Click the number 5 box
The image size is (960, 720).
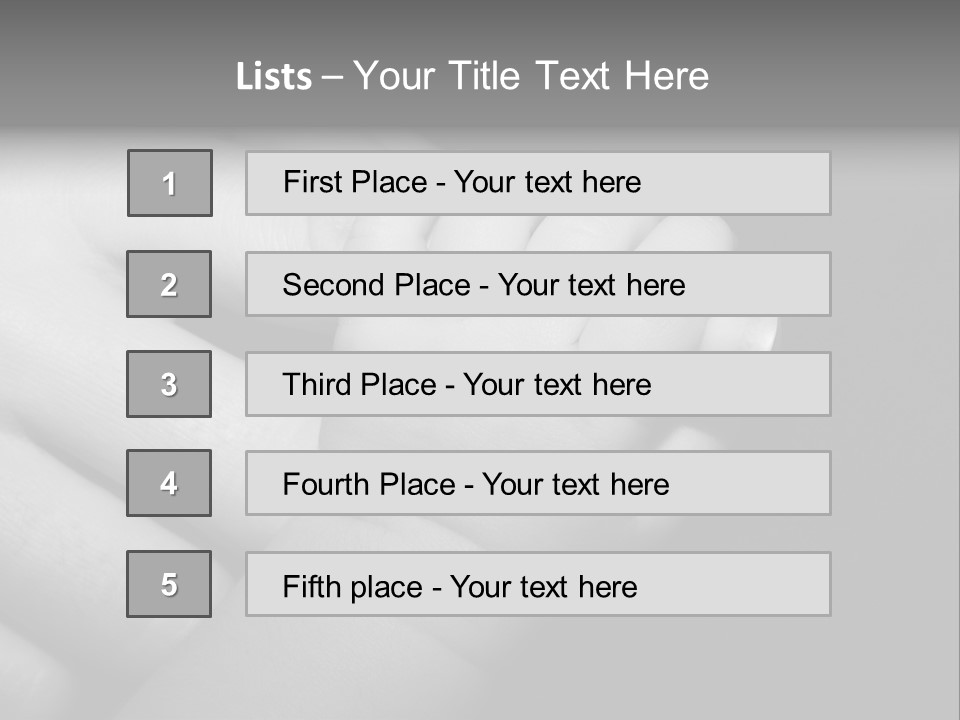coord(169,584)
